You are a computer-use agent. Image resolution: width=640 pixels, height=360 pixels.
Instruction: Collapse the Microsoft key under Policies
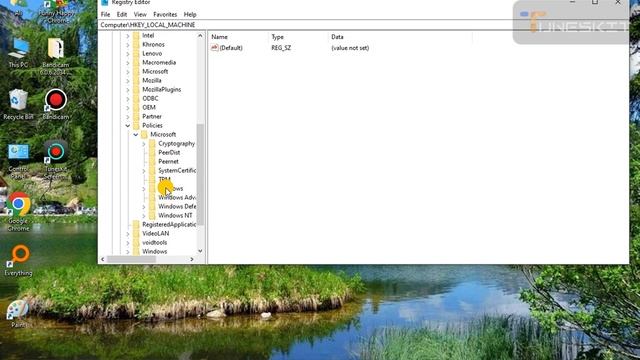click(136, 135)
